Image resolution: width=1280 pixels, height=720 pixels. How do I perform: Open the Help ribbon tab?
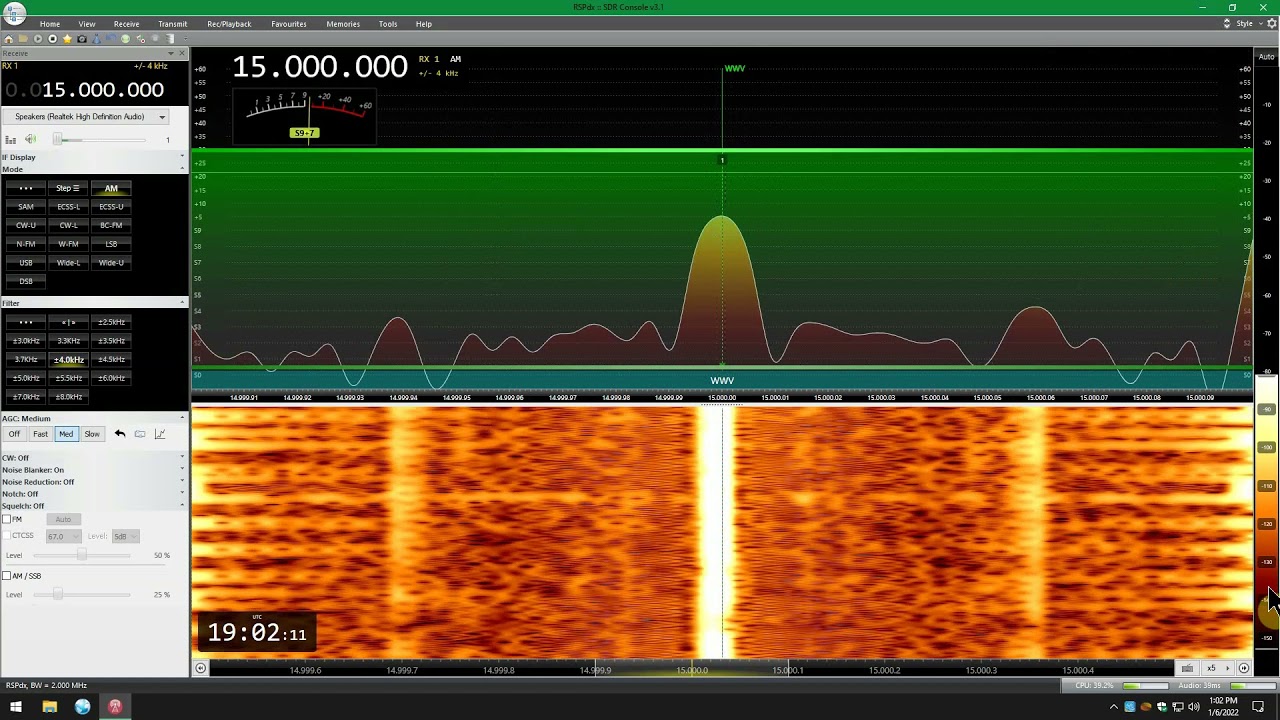tap(424, 24)
